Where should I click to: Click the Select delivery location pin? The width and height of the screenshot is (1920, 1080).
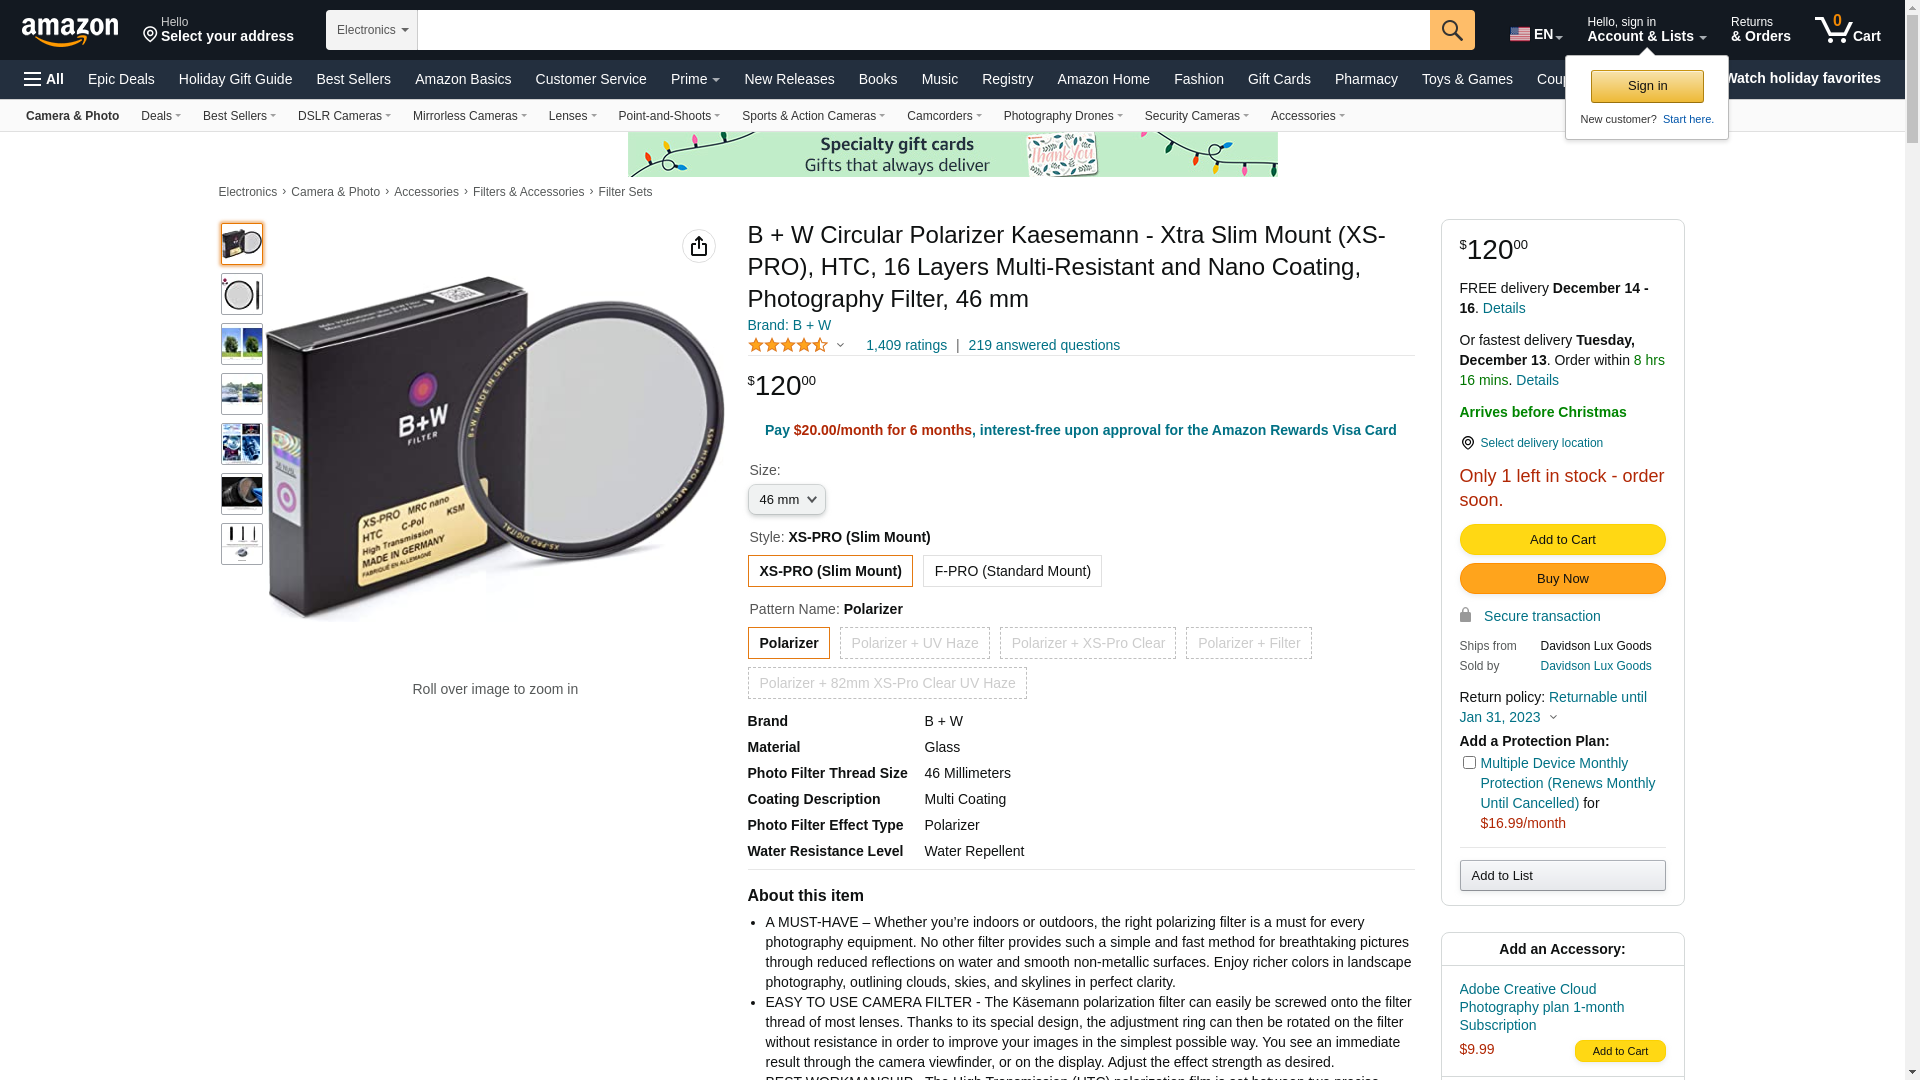pyautogui.click(x=1467, y=443)
